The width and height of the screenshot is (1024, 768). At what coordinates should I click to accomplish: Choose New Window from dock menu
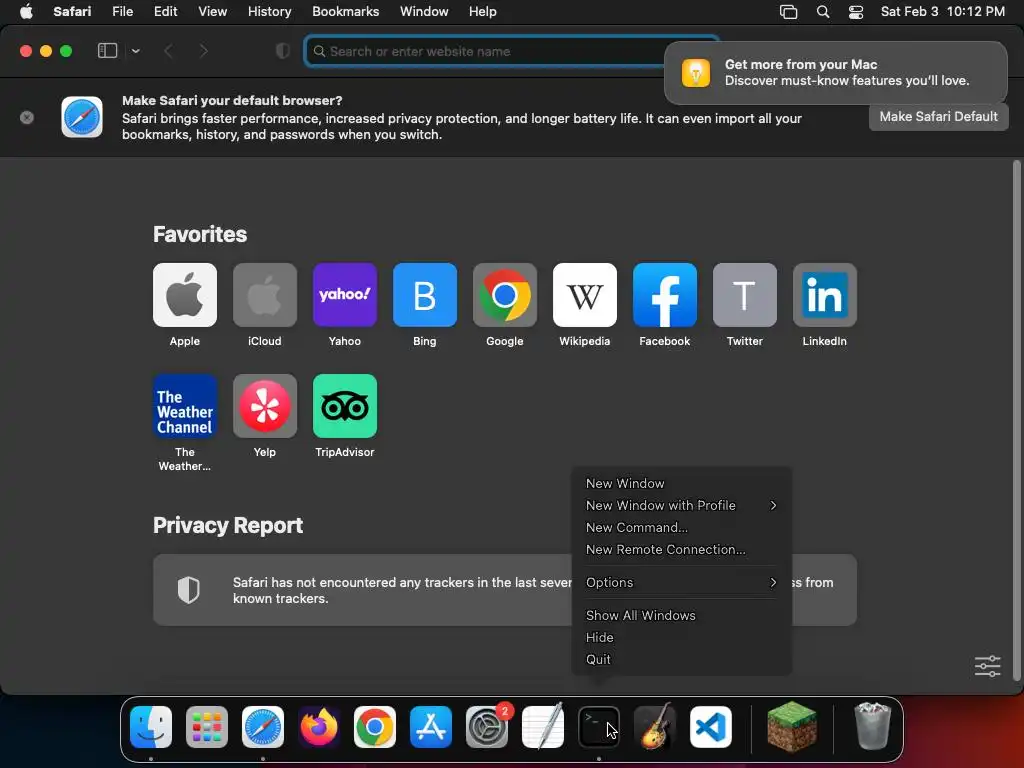point(681,483)
